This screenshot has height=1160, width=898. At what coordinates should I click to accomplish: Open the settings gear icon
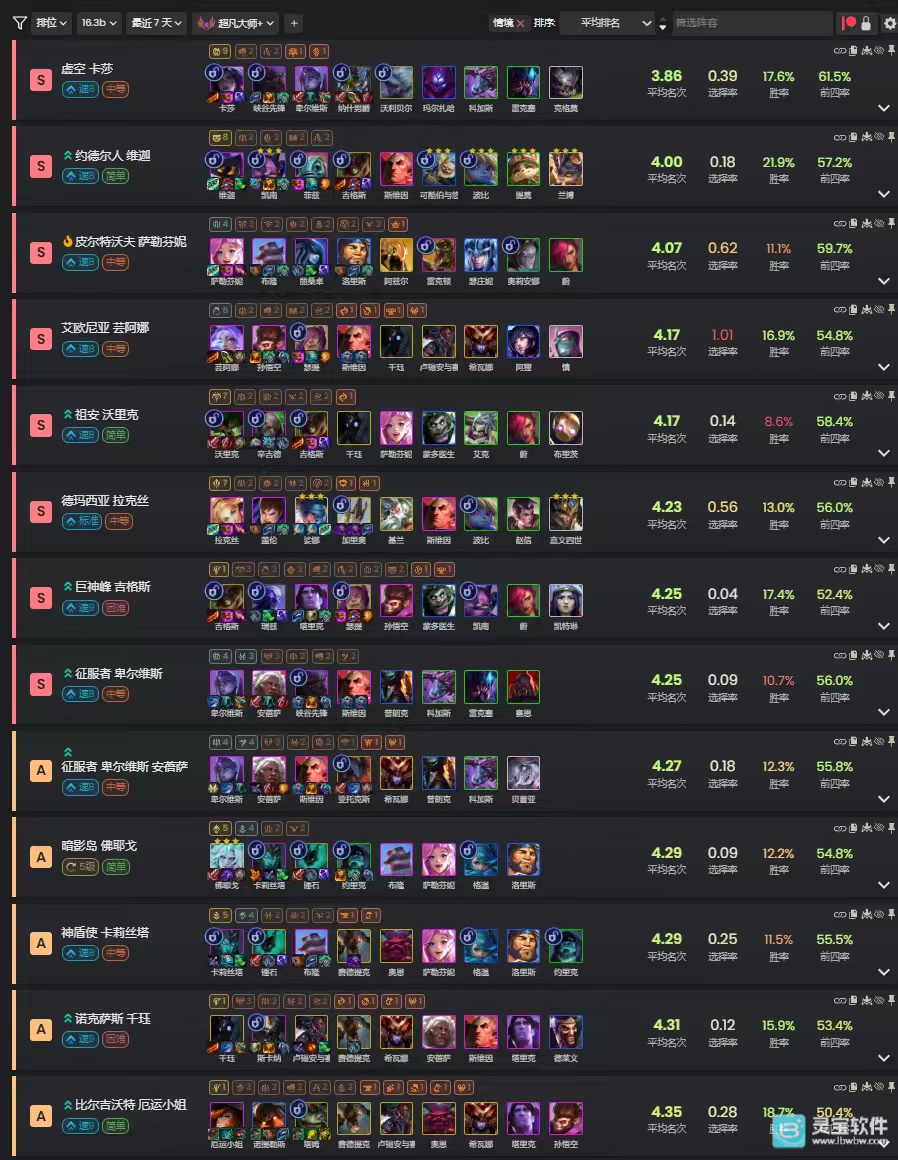(890, 24)
